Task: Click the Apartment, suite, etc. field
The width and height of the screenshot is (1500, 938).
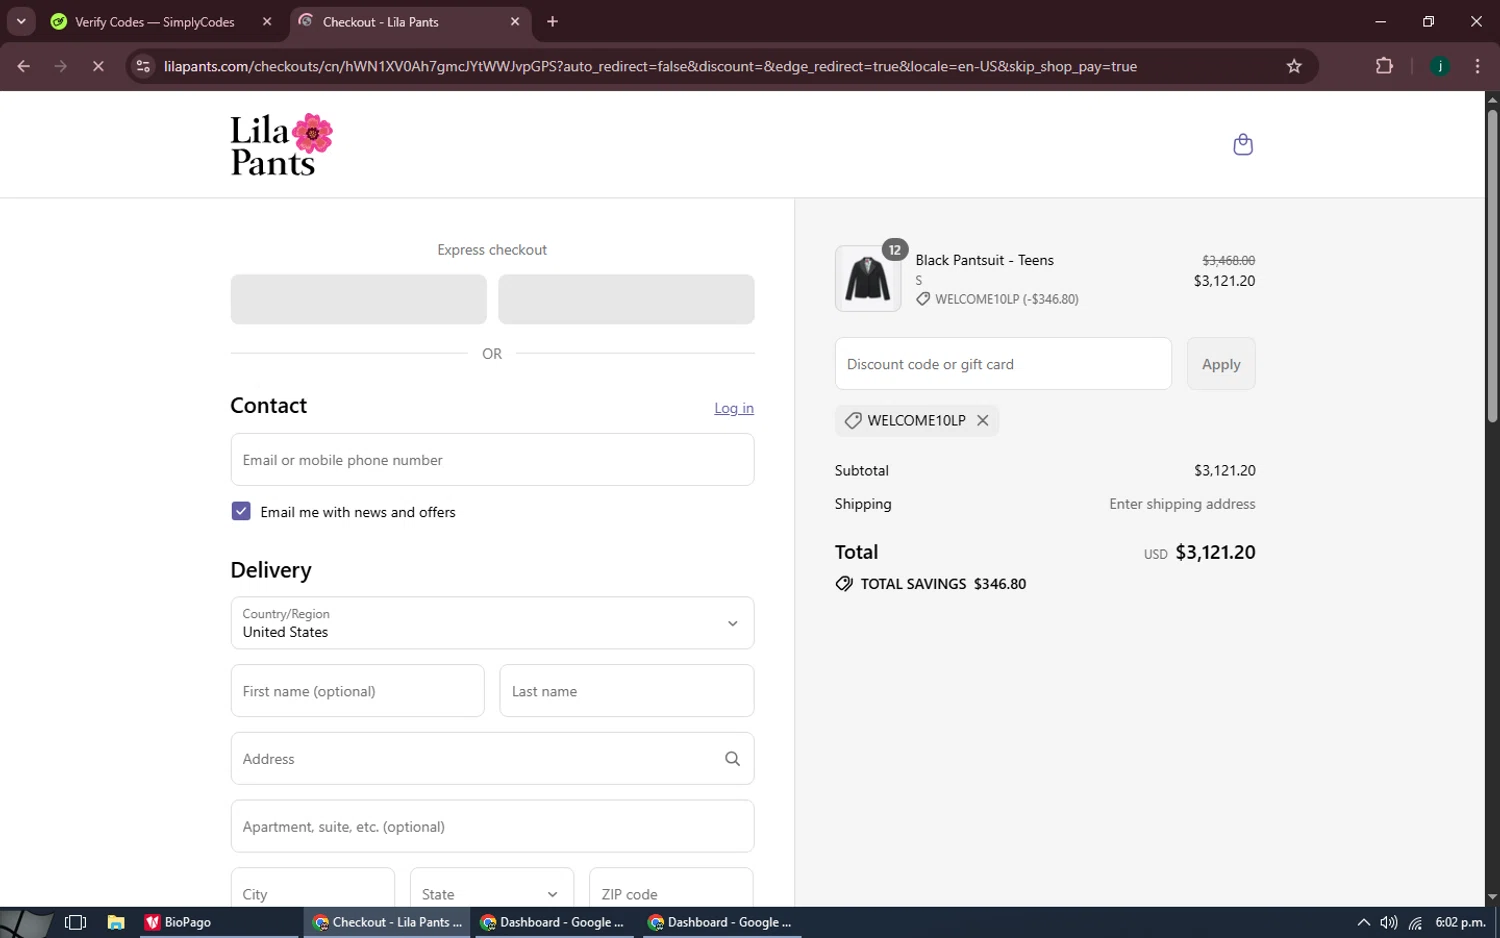Action: point(492,826)
